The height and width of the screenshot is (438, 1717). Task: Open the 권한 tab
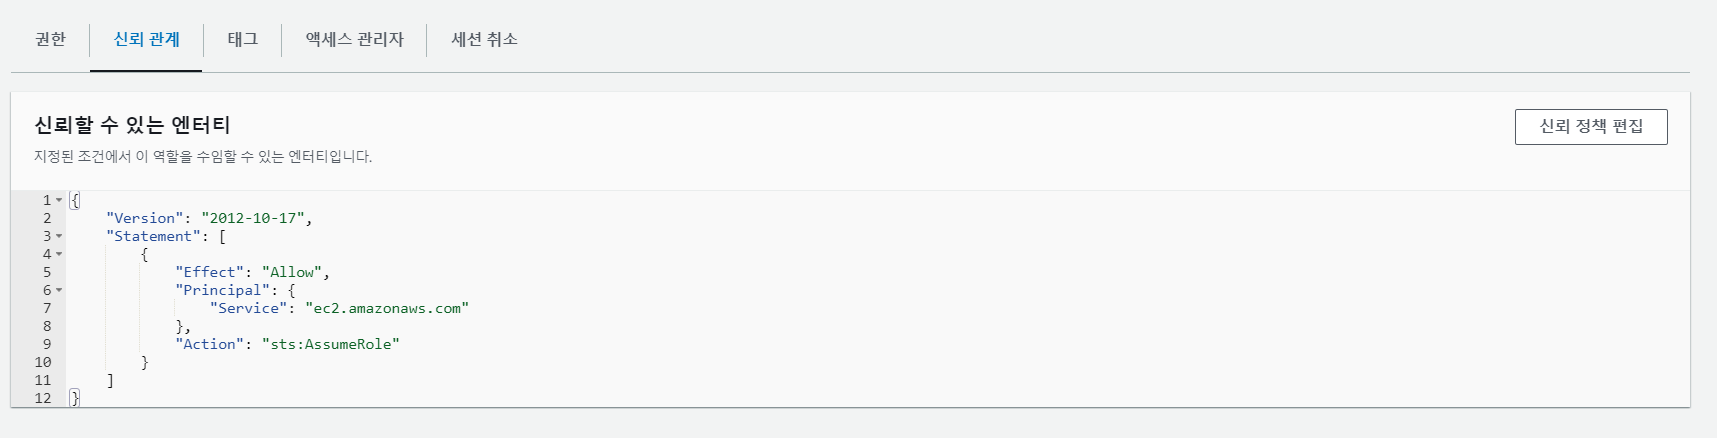[x=50, y=39]
